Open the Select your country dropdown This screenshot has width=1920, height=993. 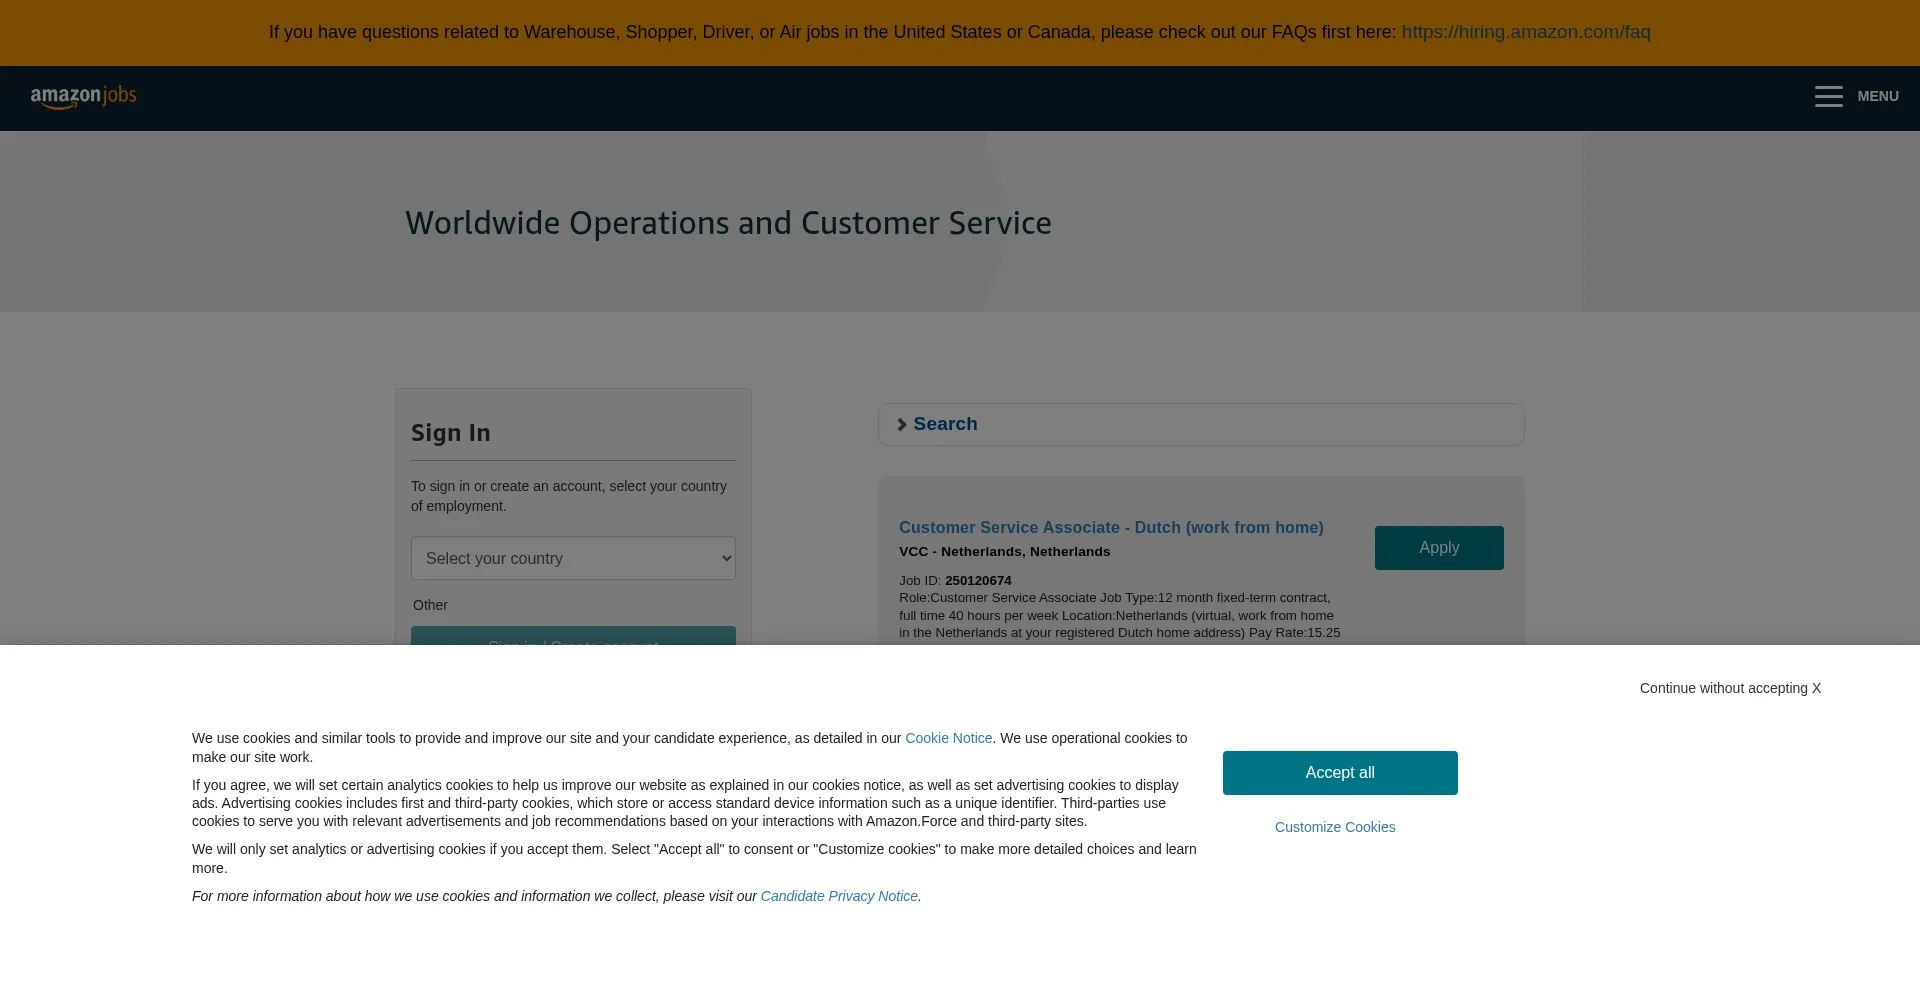(x=573, y=558)
